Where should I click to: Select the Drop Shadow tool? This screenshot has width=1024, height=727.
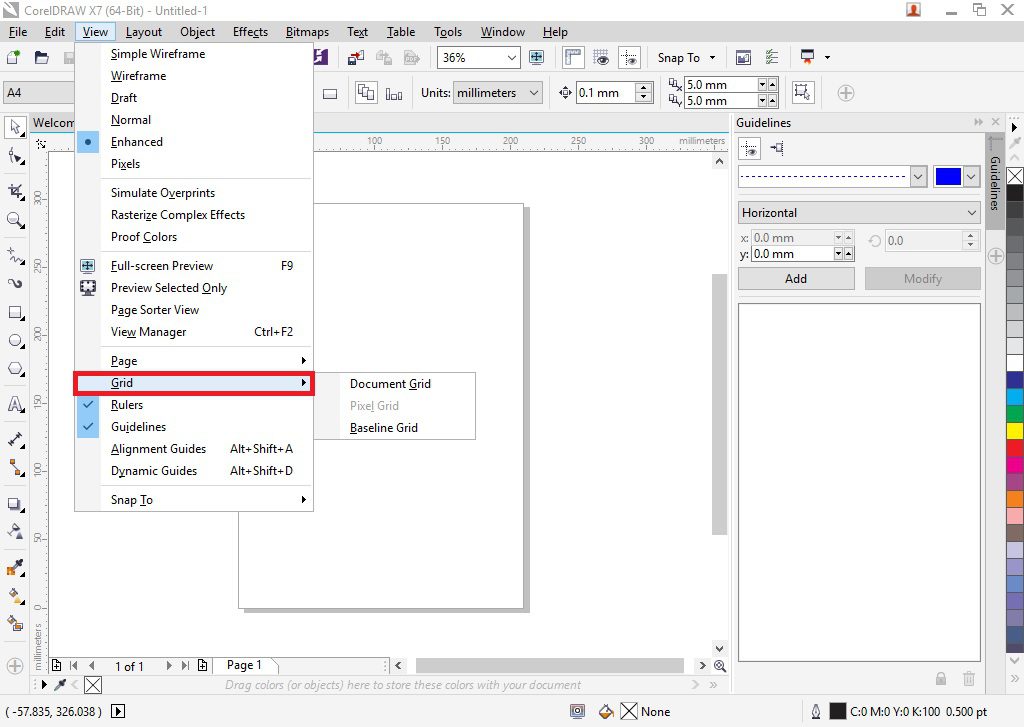pos(15,504)
